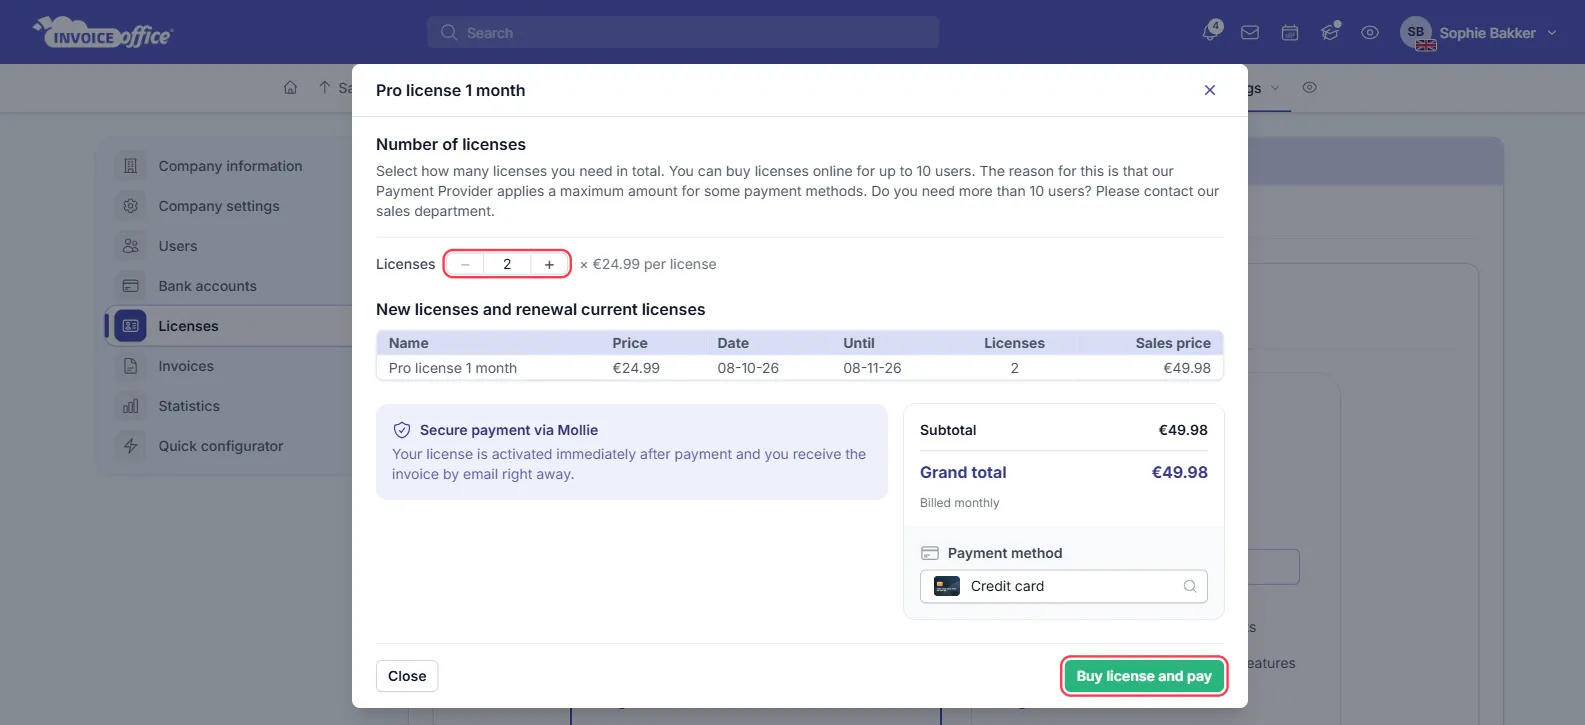Click the Close button in the dialog
Screen dimensions: 1585x725
point(407,676)
